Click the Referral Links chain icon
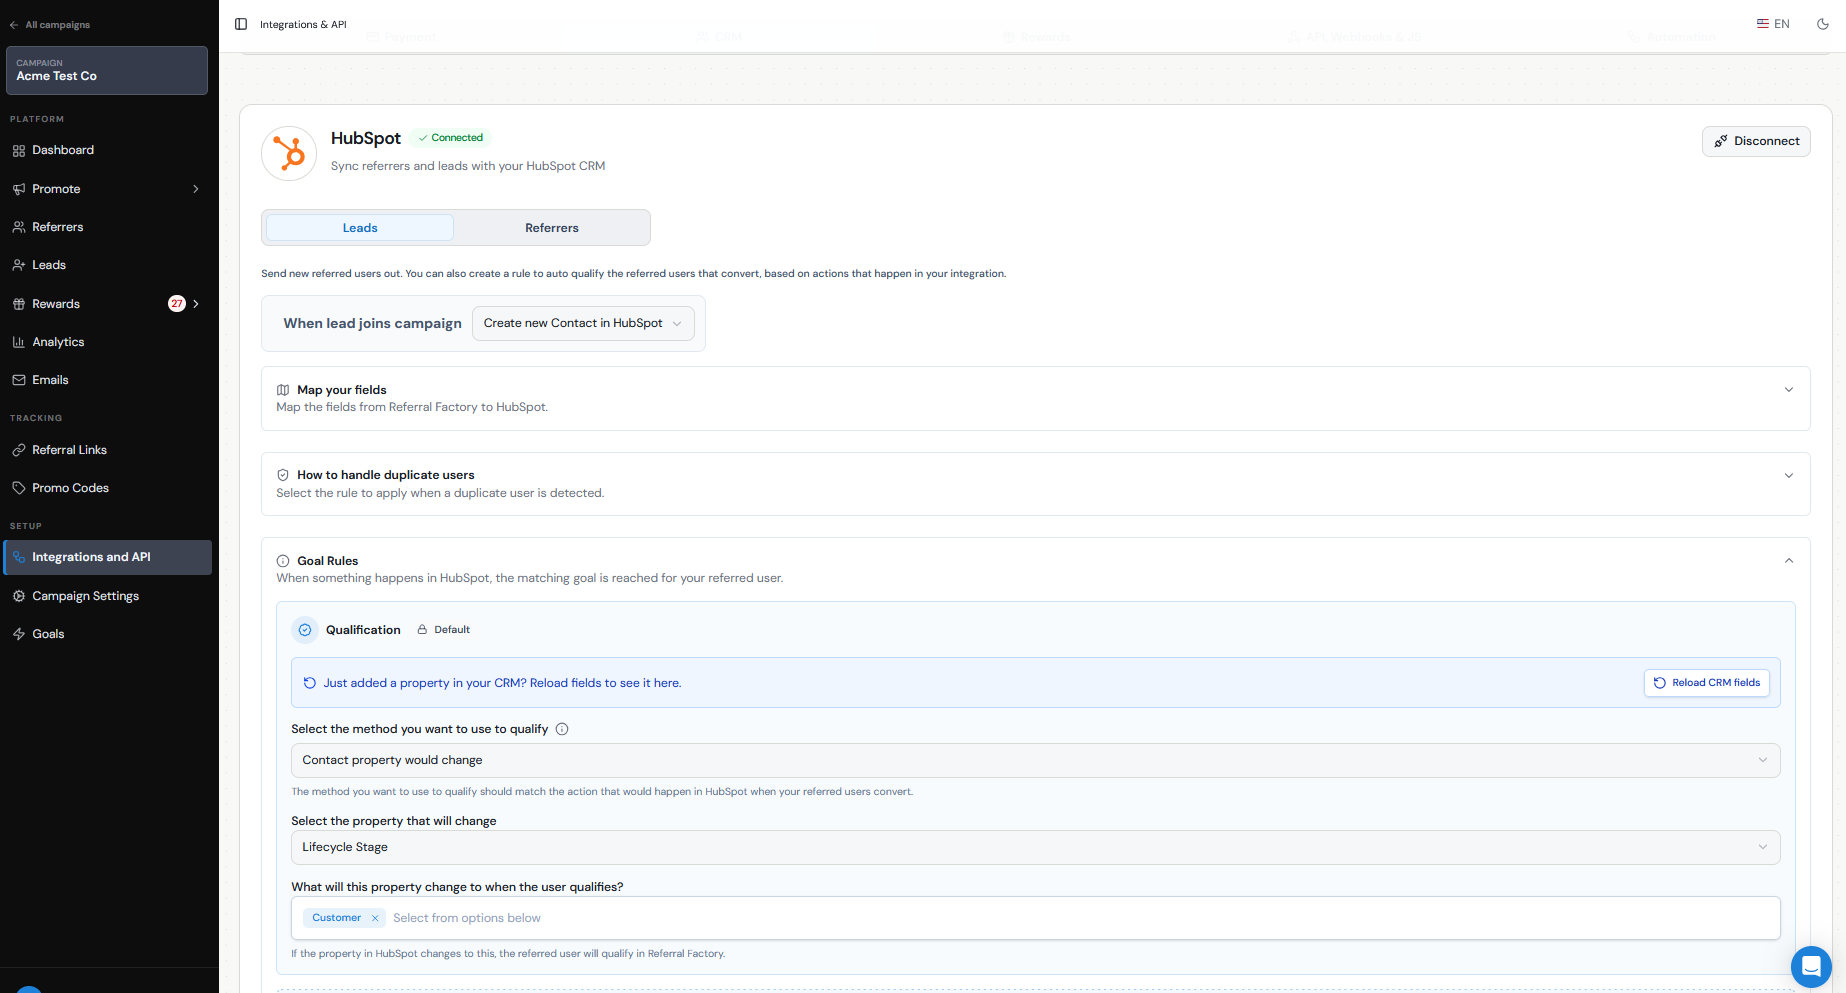Viewport: 1846px width, 993px height. pyautogui.click(x=19, y=450)
